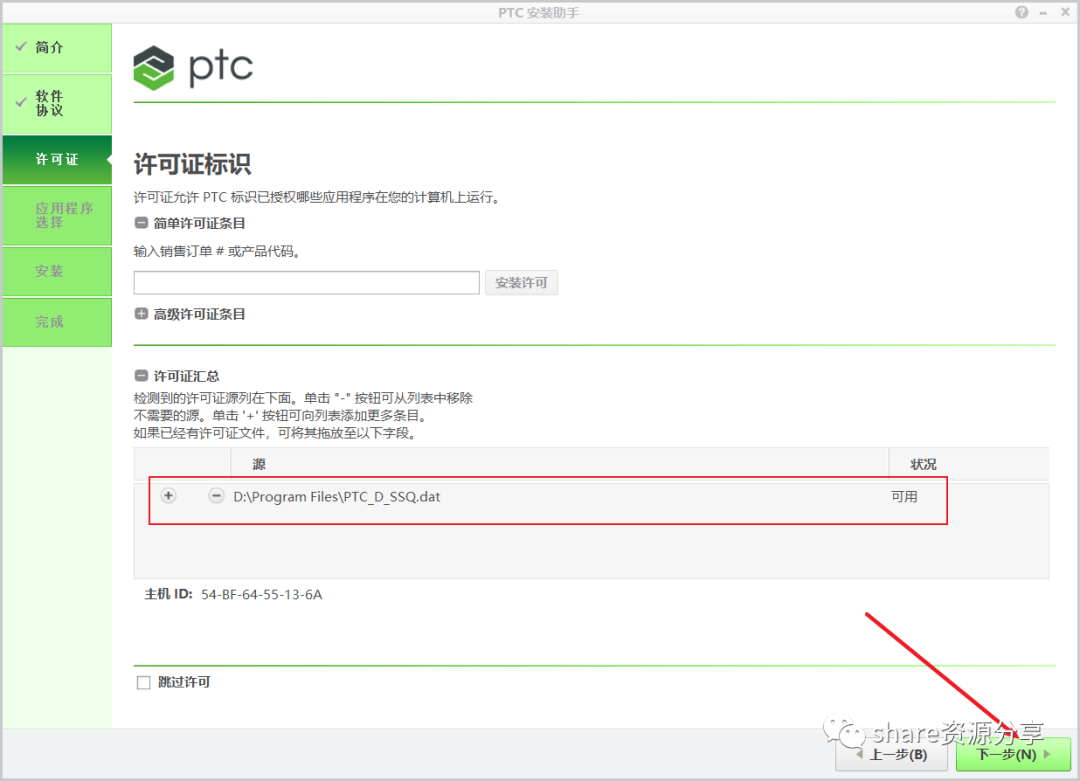Viewport: 1080px width, 781px height.
Task: Click the checkmark icon beside 简介
Action: pyautogui.click(x=21, y=46)
